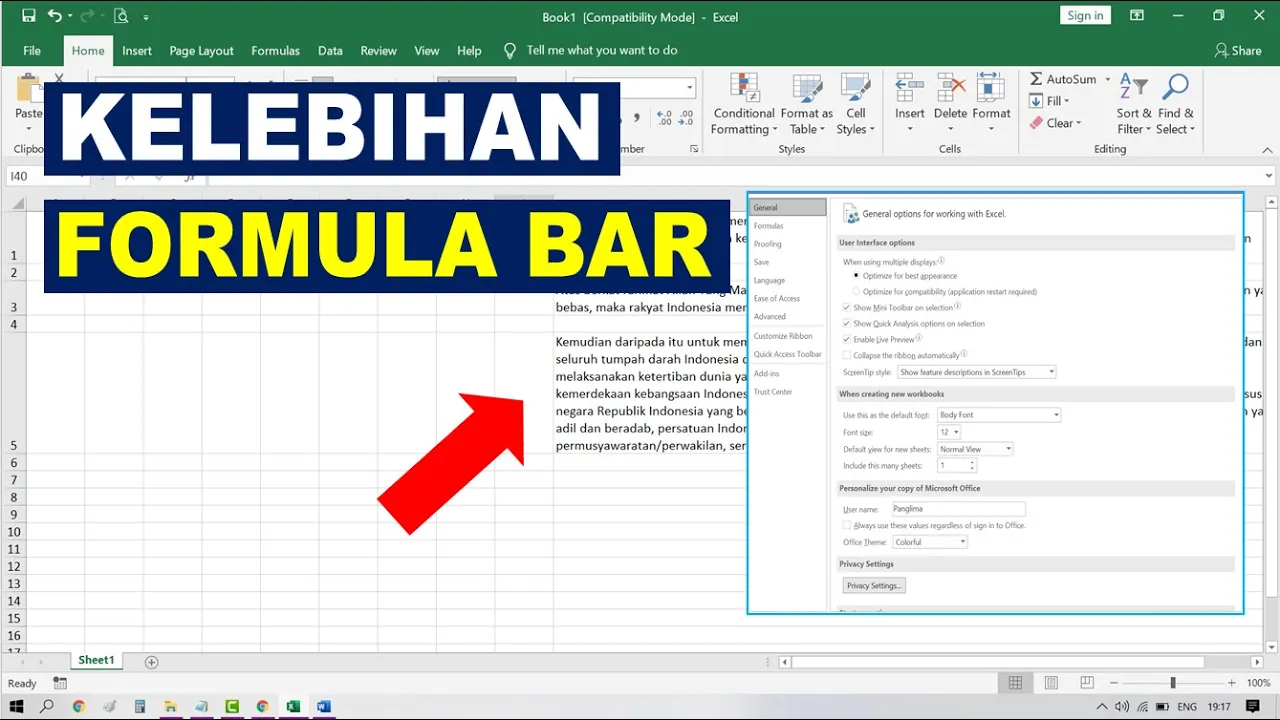Open Font size dropdown
Viewport: 1280px width, 720px height.
tap(948, 432)
